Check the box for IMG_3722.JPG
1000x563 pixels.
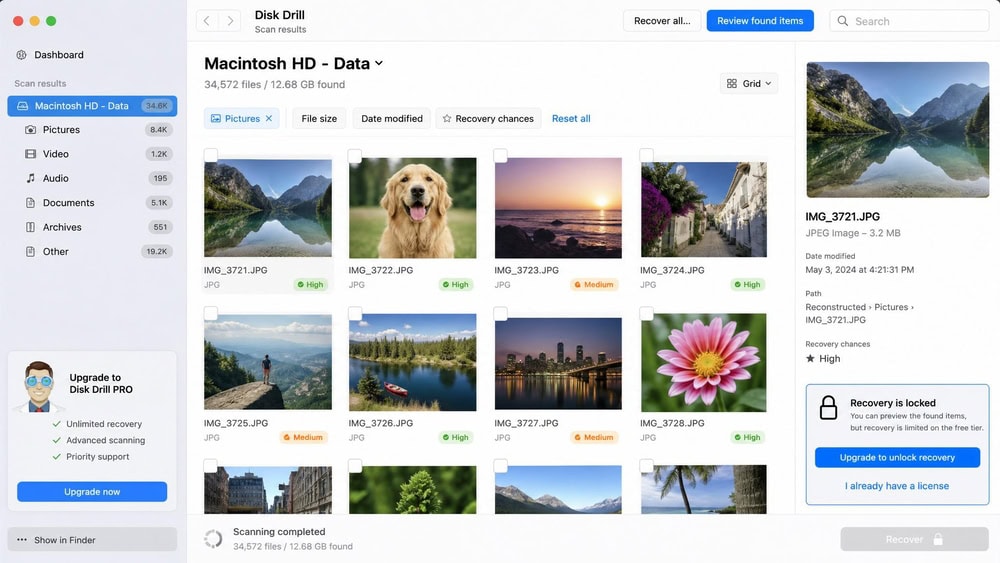(355, 155)
